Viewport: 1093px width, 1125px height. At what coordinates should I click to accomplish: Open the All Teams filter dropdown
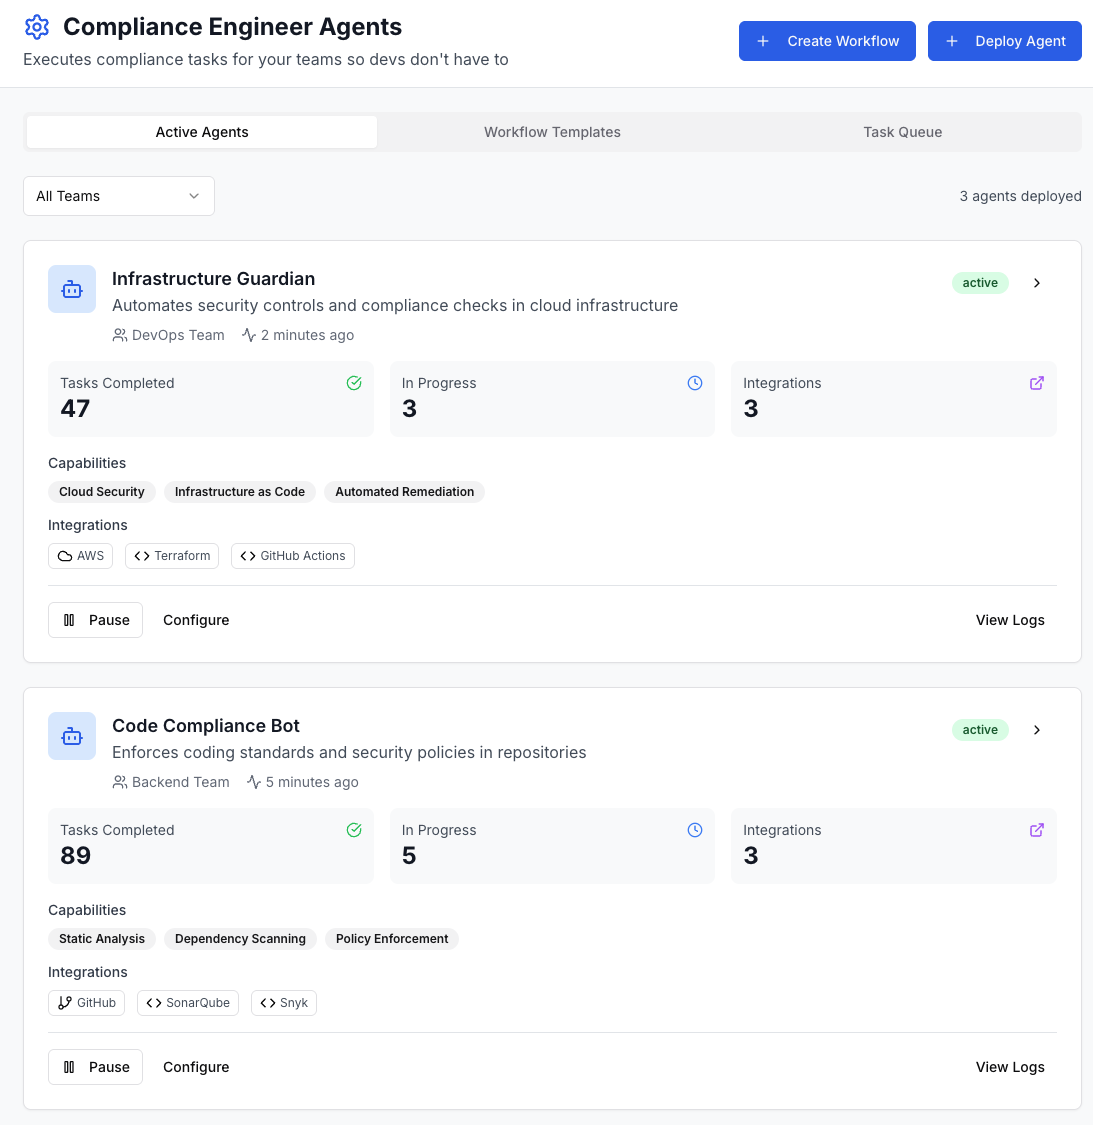(x=119, y=196)
